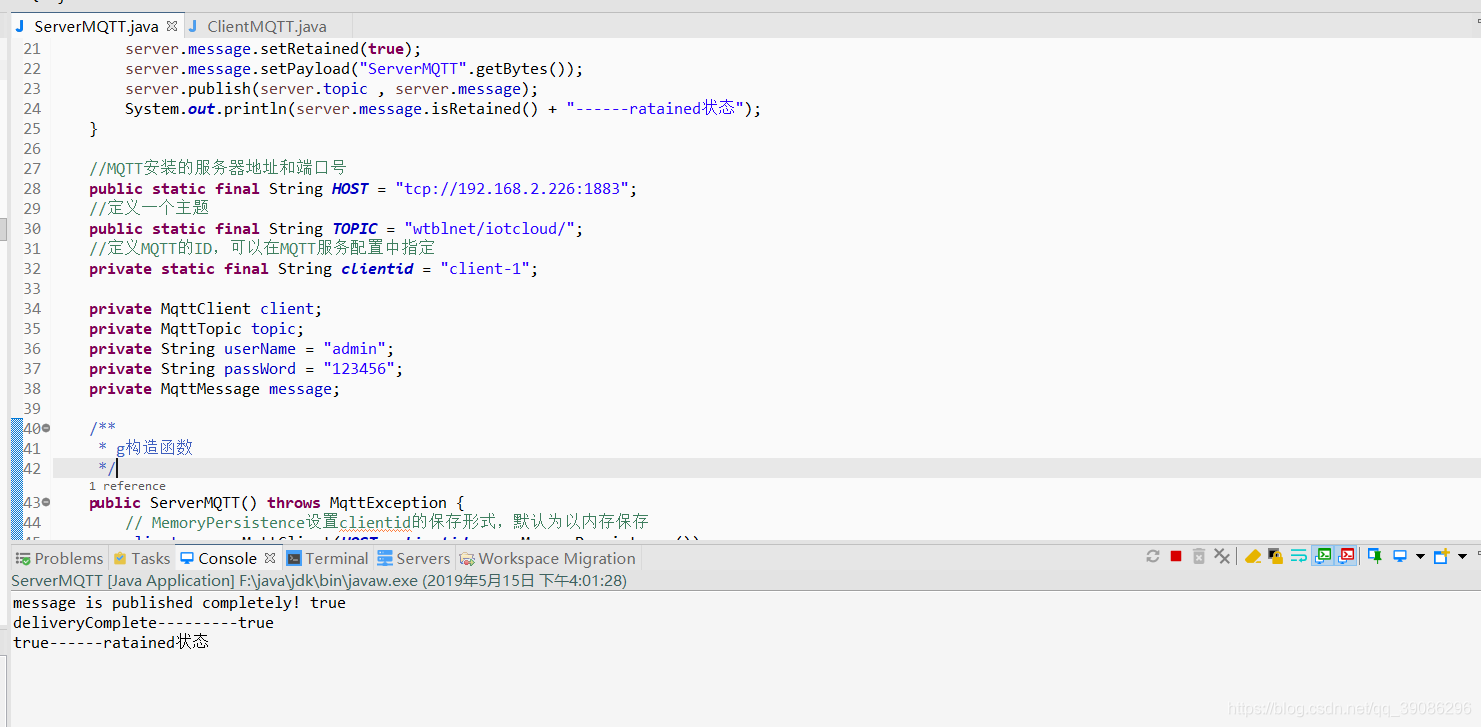Click the 'MqttTopic topic' field declaration
This screenshot has width=1481, height=727.
click(x=196, y=328)
